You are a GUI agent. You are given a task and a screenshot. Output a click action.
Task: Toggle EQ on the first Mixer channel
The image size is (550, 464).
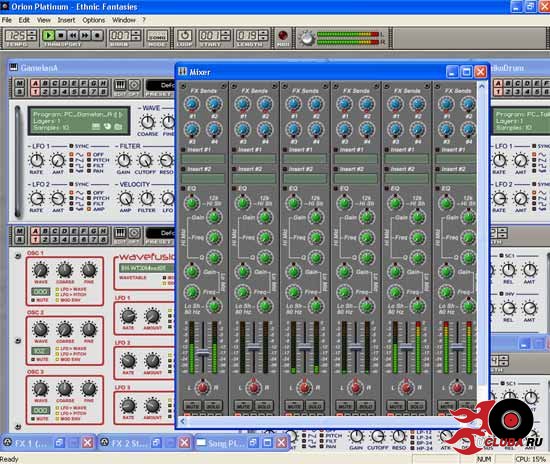click(x=183, y=189)
